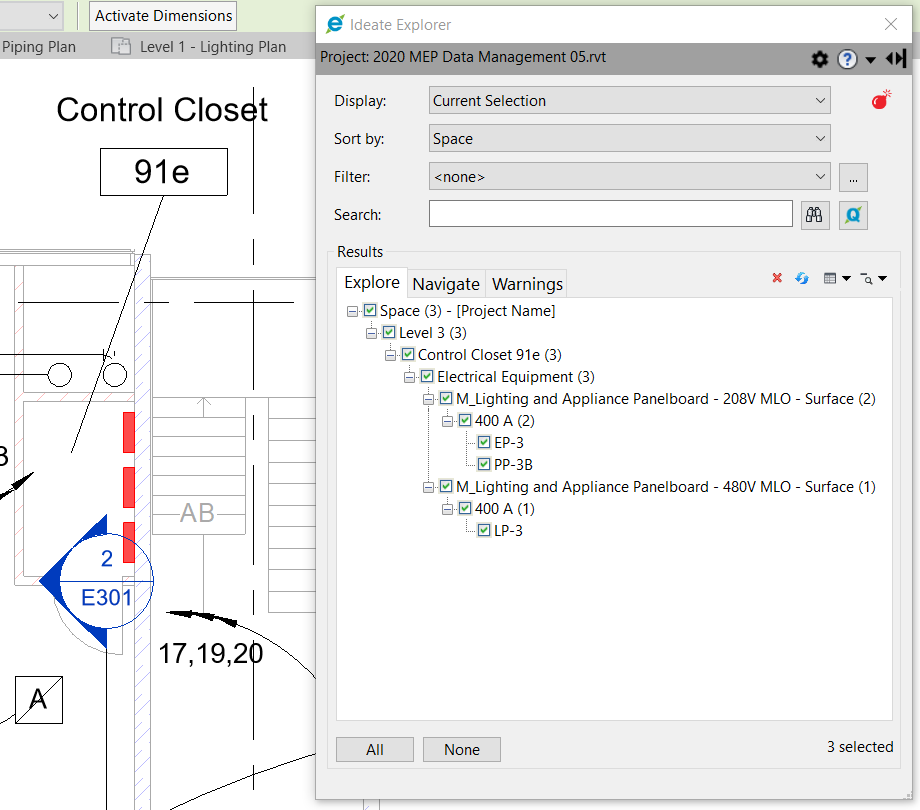Click the blue refresh arrows icon
920x810 pixels.
click(801, 278)
